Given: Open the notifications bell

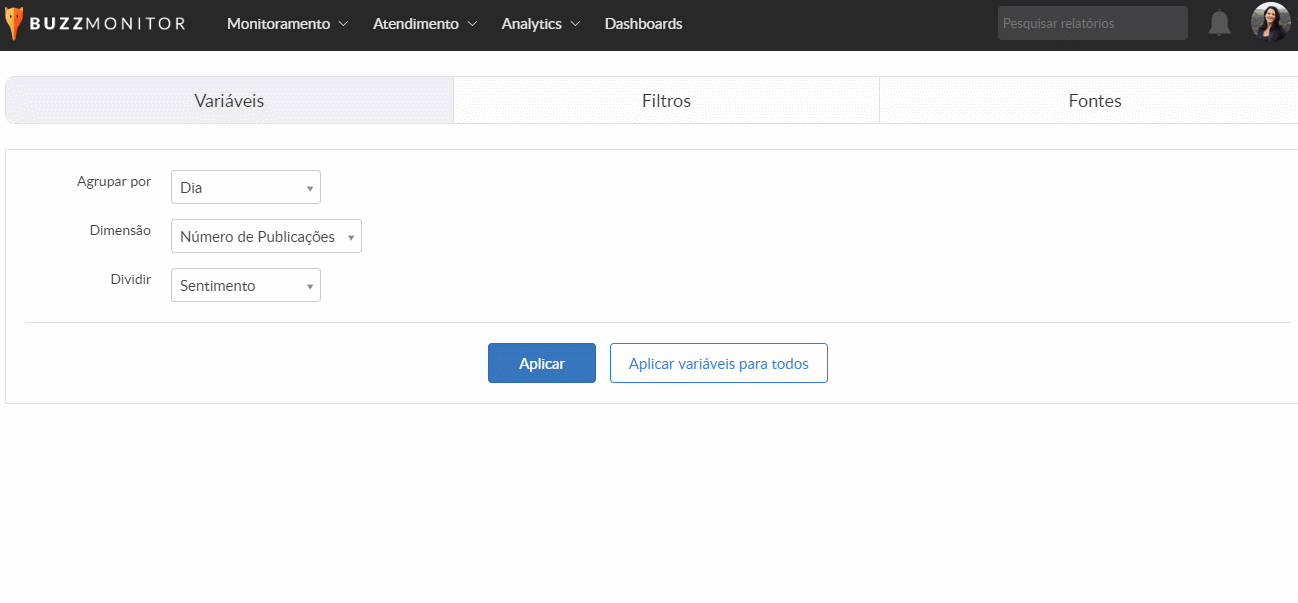Looking at the screenshot, I should point(1219,23).
